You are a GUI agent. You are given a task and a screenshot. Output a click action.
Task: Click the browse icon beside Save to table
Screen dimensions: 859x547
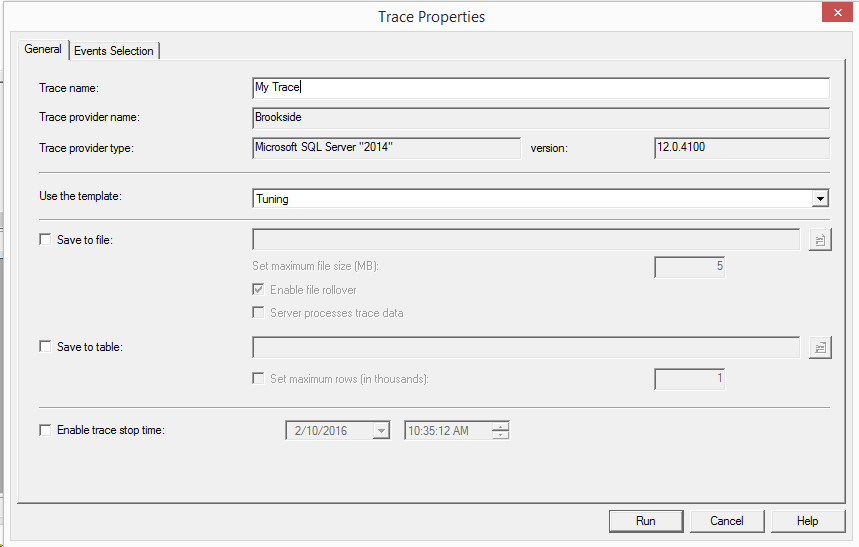point(820,347)
